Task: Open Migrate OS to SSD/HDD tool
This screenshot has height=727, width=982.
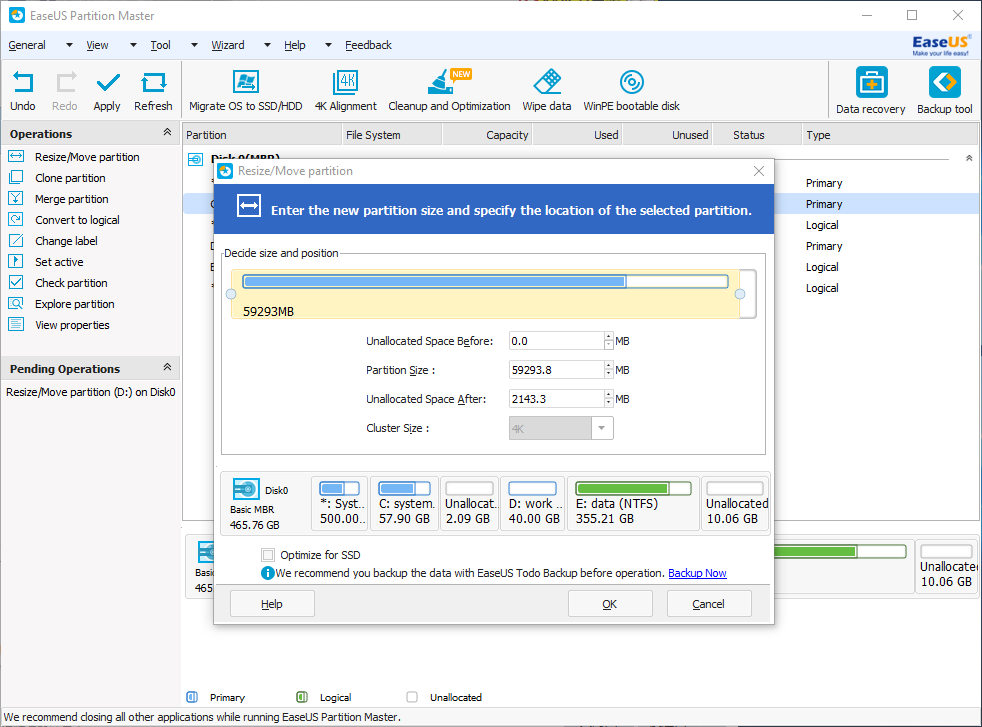Action: point(246,82)
